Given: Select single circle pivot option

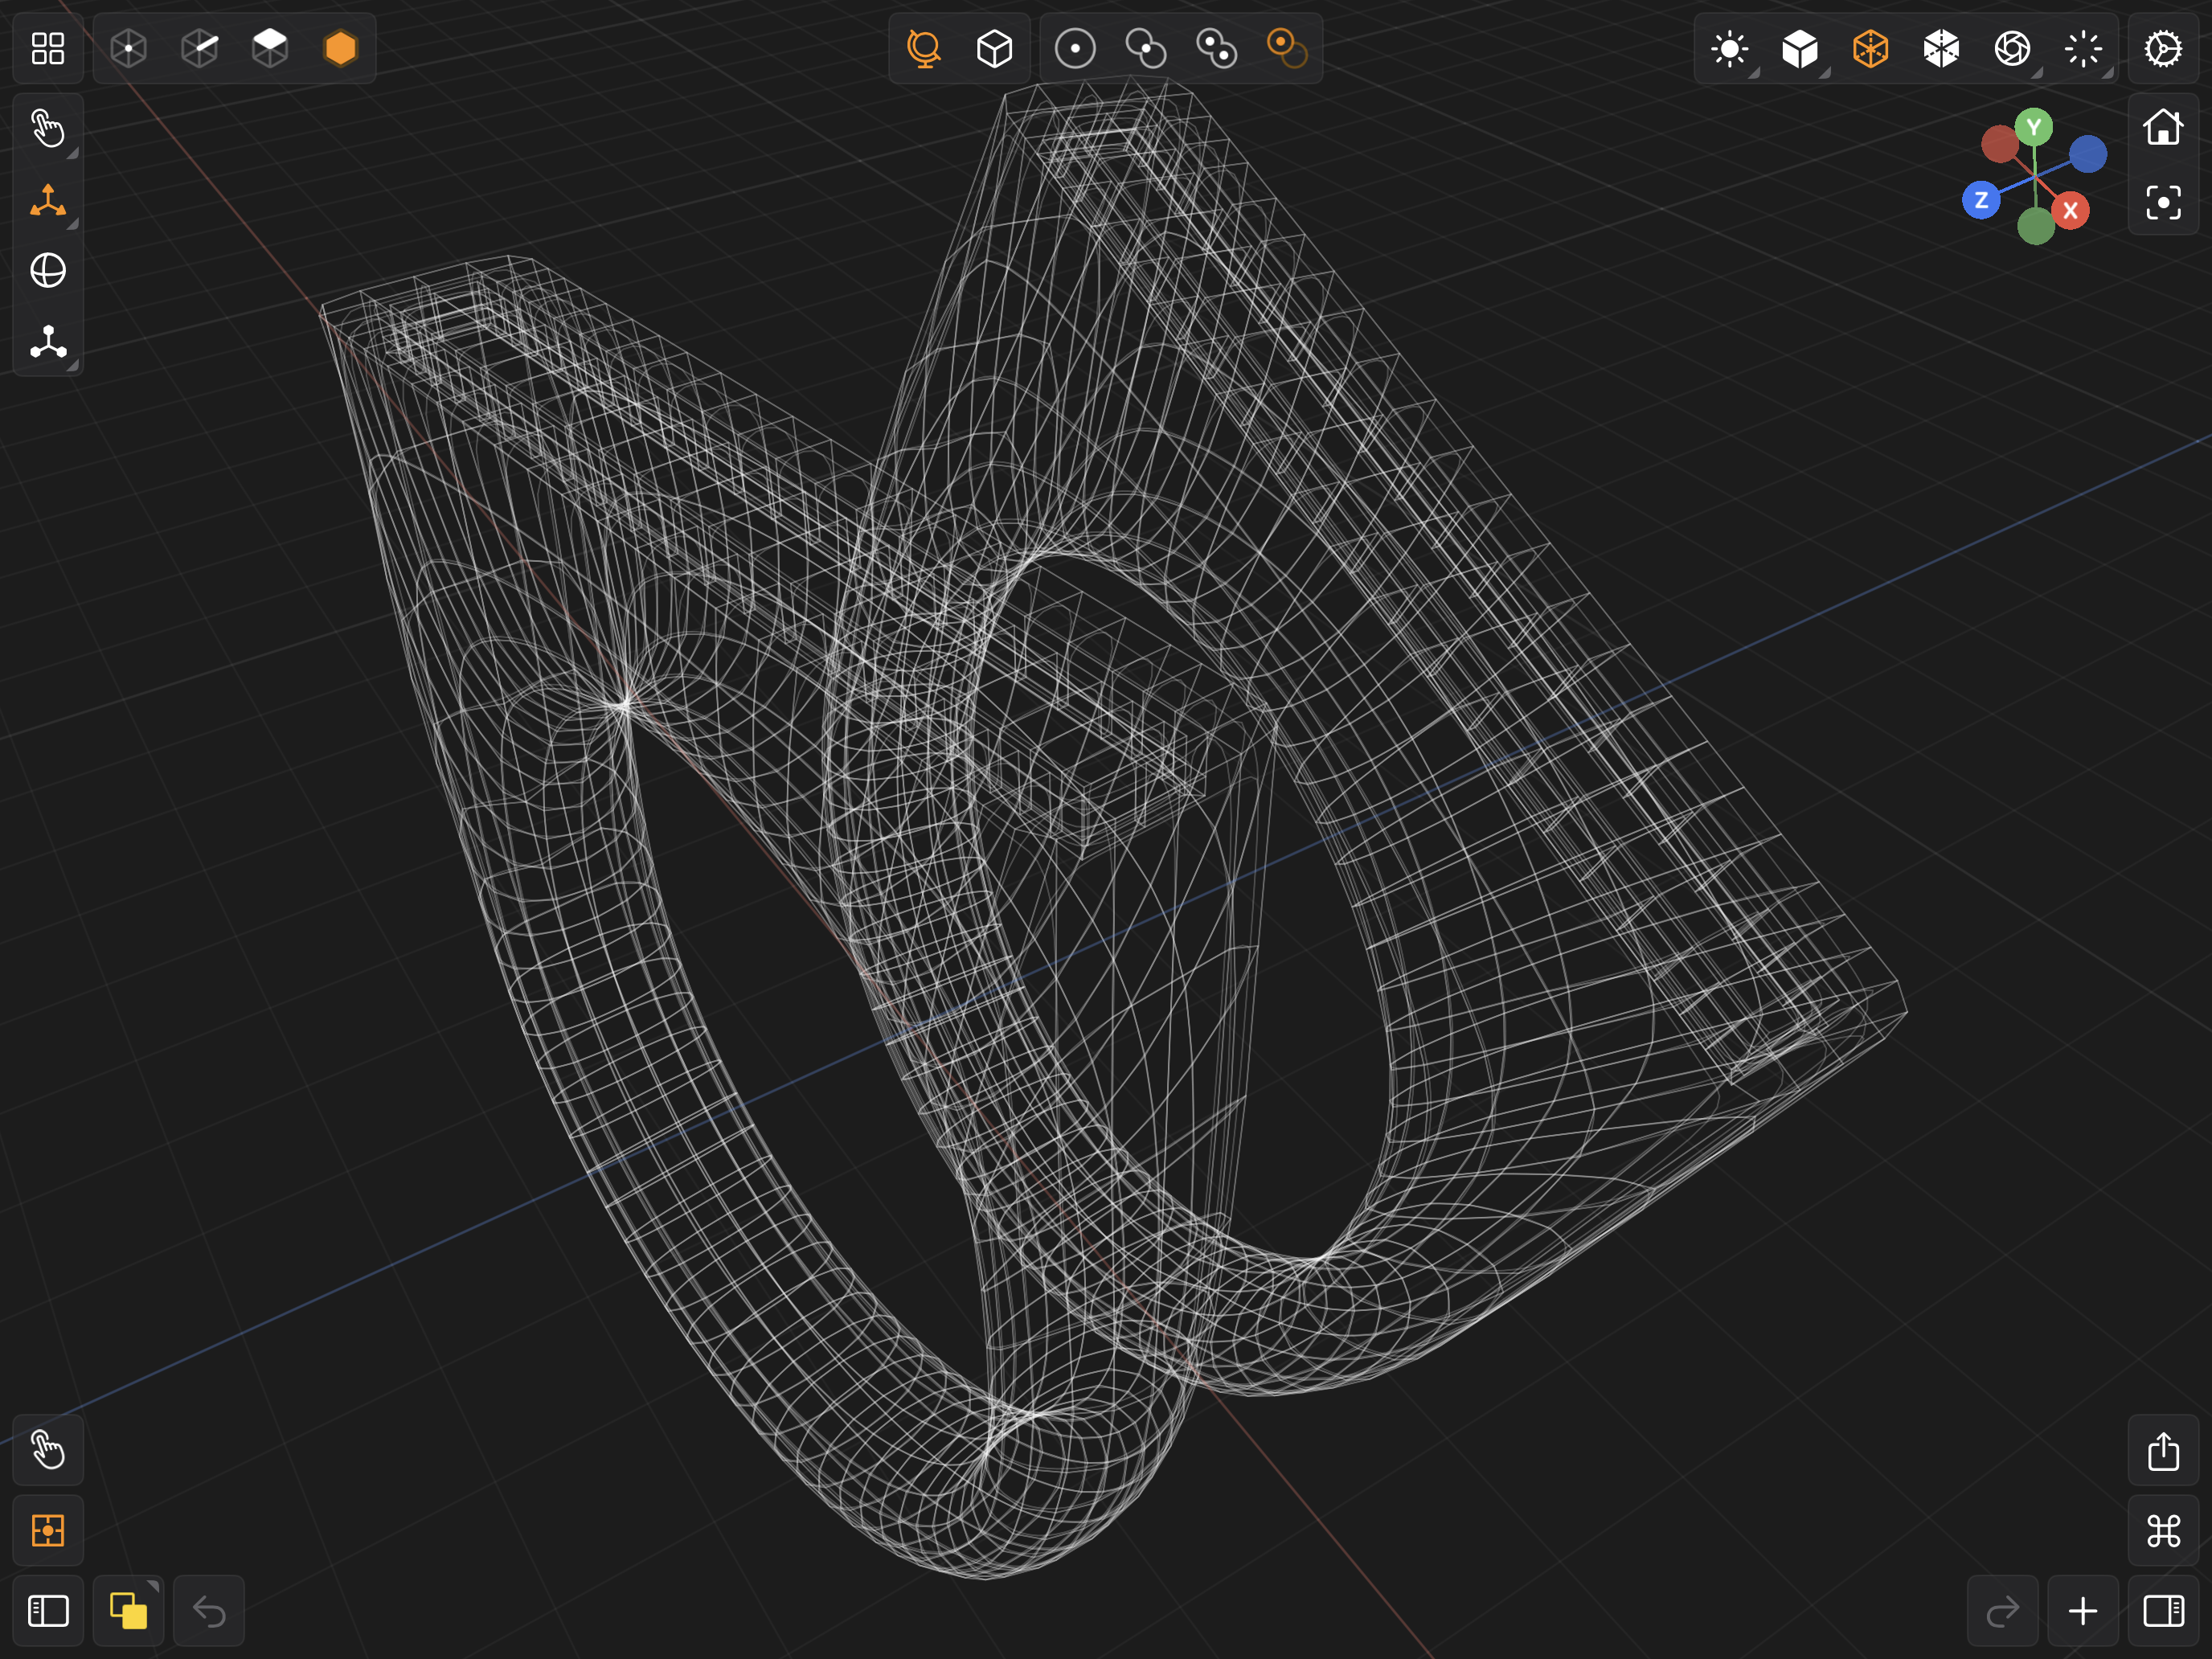Looking at the screenshot, I should [1075, 48].
